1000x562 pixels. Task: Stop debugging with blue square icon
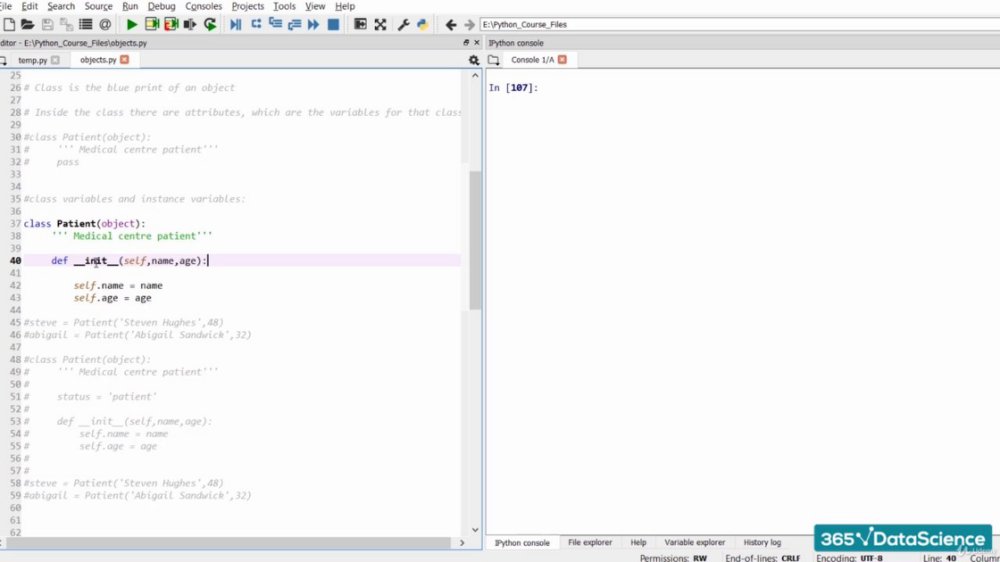333,24
